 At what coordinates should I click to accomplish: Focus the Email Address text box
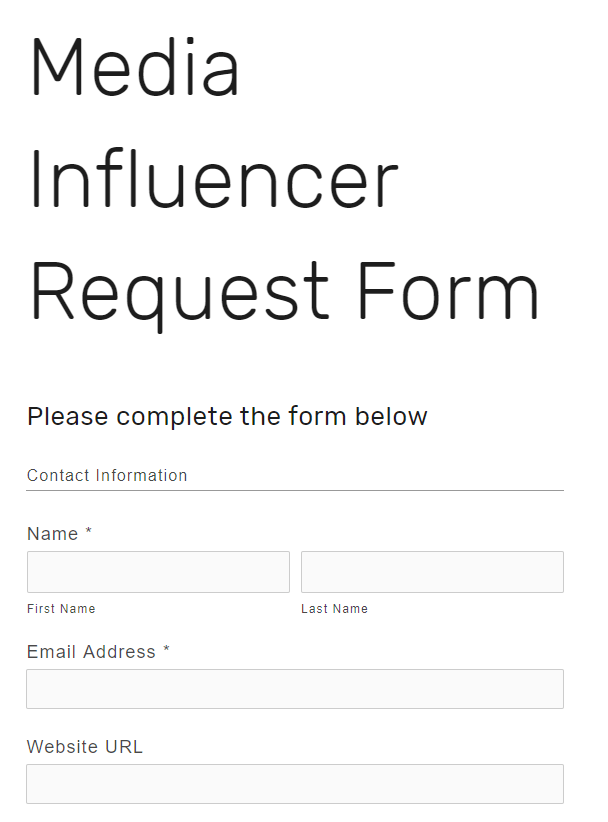pos(295,689)
